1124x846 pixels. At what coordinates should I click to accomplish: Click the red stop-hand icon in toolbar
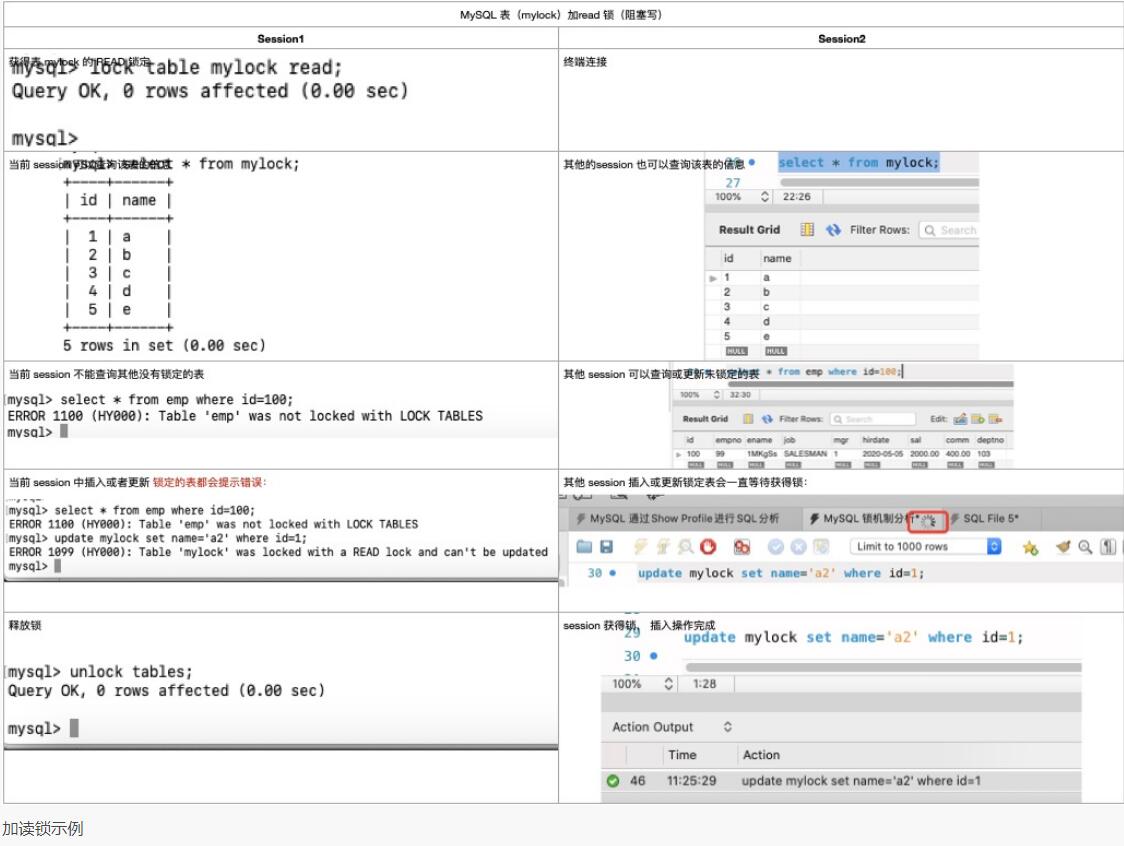coord(708,547)
